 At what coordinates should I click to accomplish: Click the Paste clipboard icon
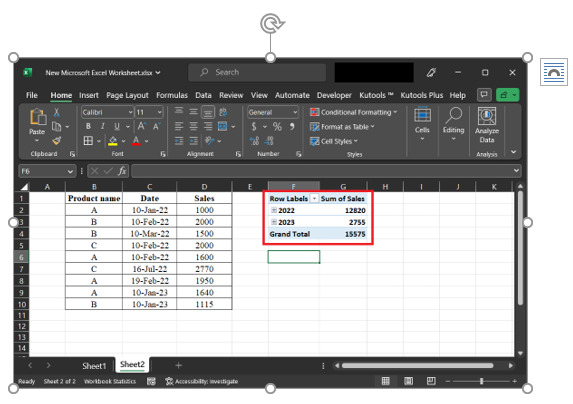(37, 118)
